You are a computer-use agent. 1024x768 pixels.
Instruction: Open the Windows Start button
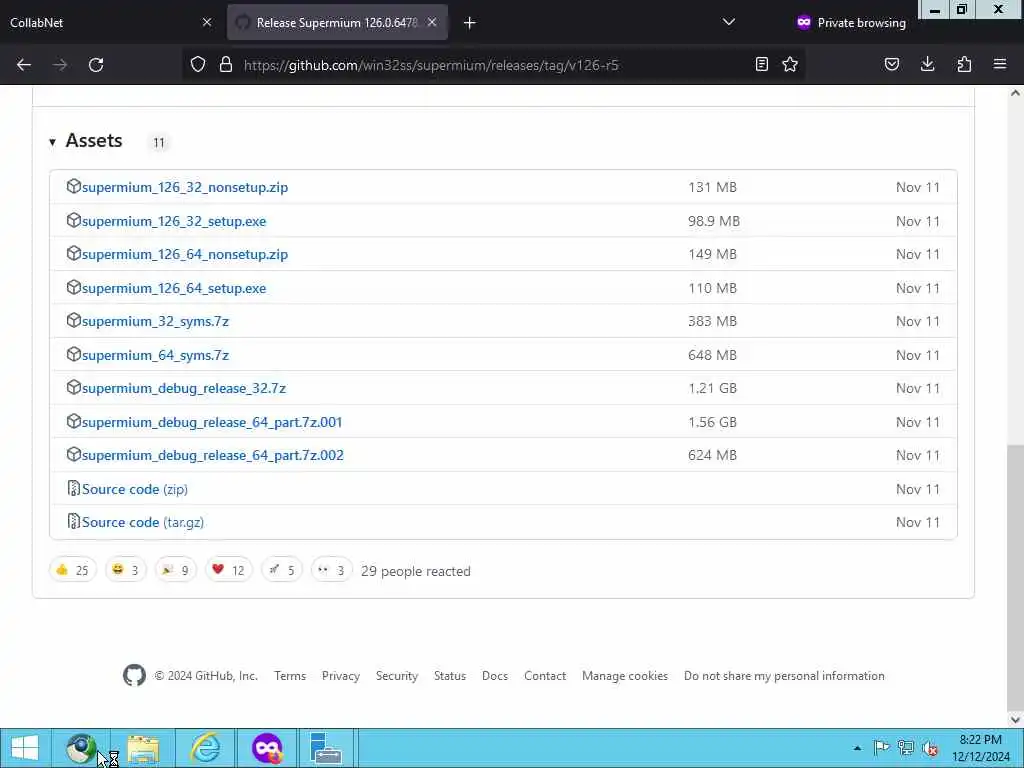(x=25, y=748)
